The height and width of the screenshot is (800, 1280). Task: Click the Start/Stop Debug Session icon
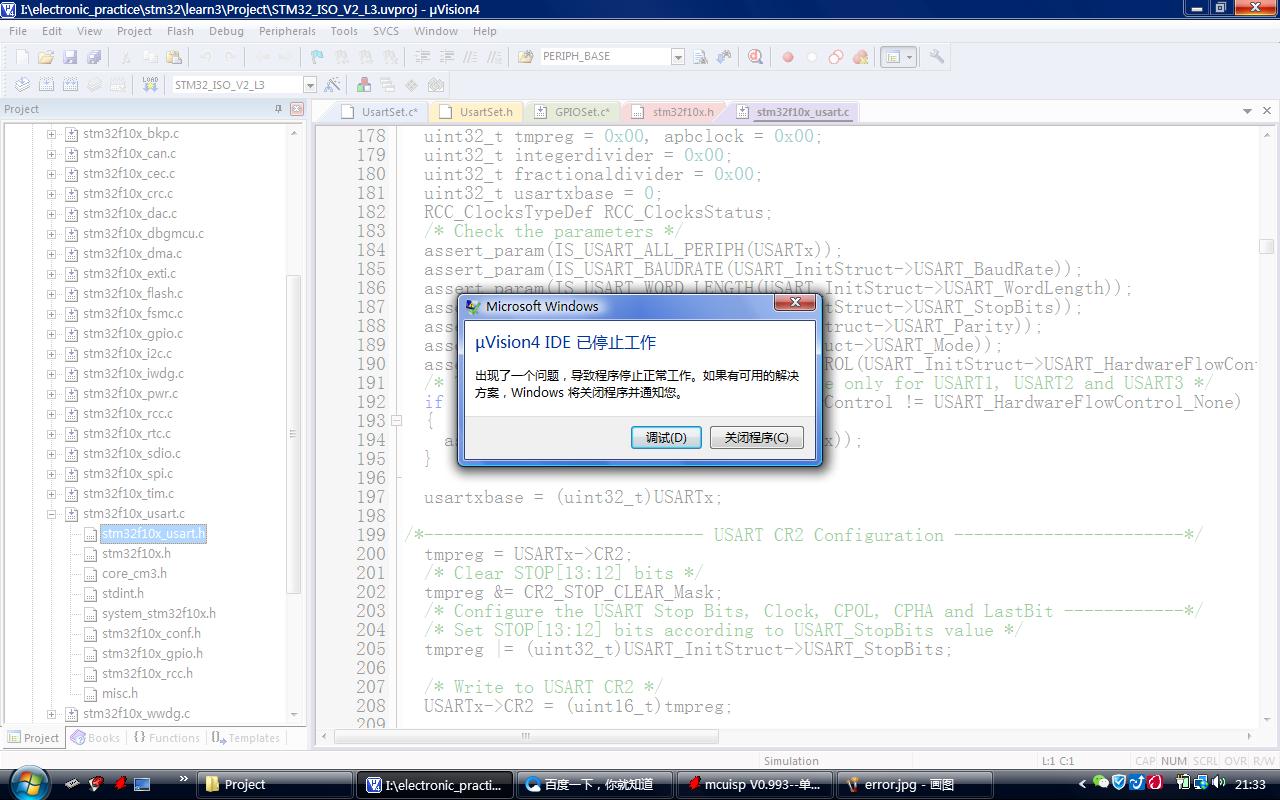(755, 57)
